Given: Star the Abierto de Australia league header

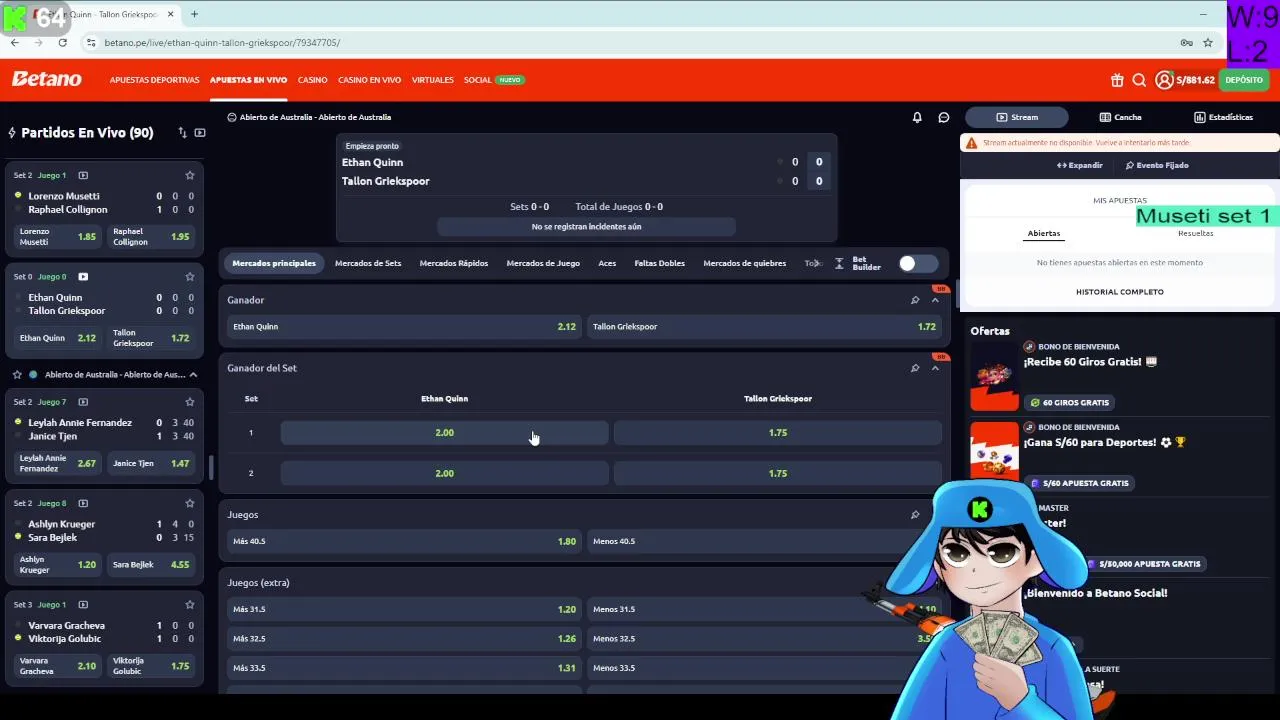Looking at the screenshot, I should 17,375.
